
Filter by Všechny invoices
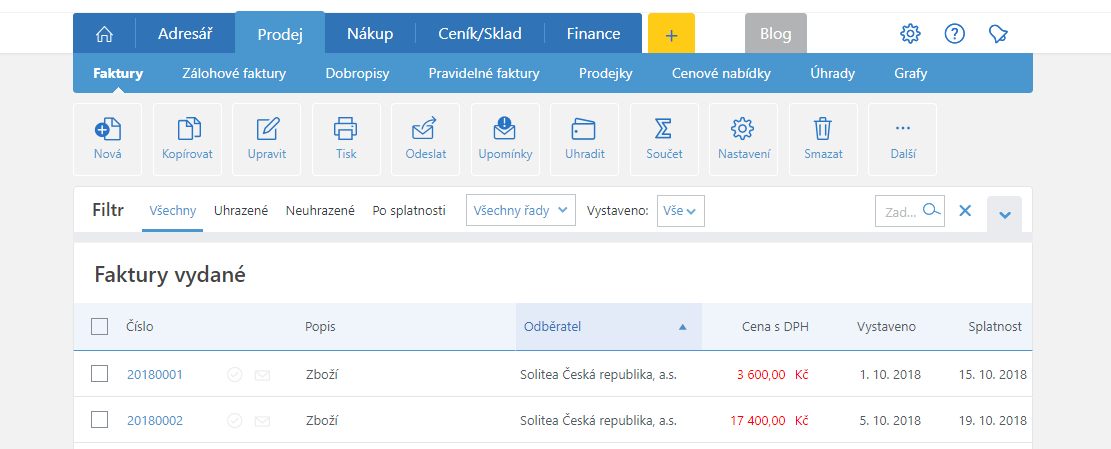[x=172, y=210]
